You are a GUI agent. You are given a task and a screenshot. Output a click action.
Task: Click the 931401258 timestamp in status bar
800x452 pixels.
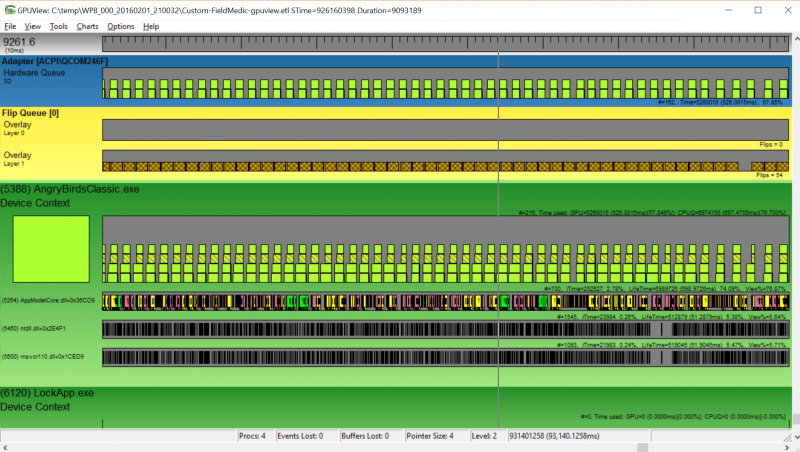point(554,436)
